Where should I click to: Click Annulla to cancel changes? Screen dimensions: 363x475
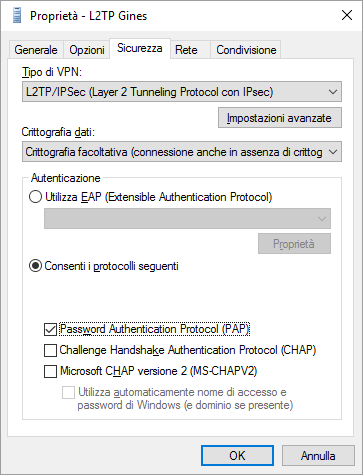(x=318, y=456)
